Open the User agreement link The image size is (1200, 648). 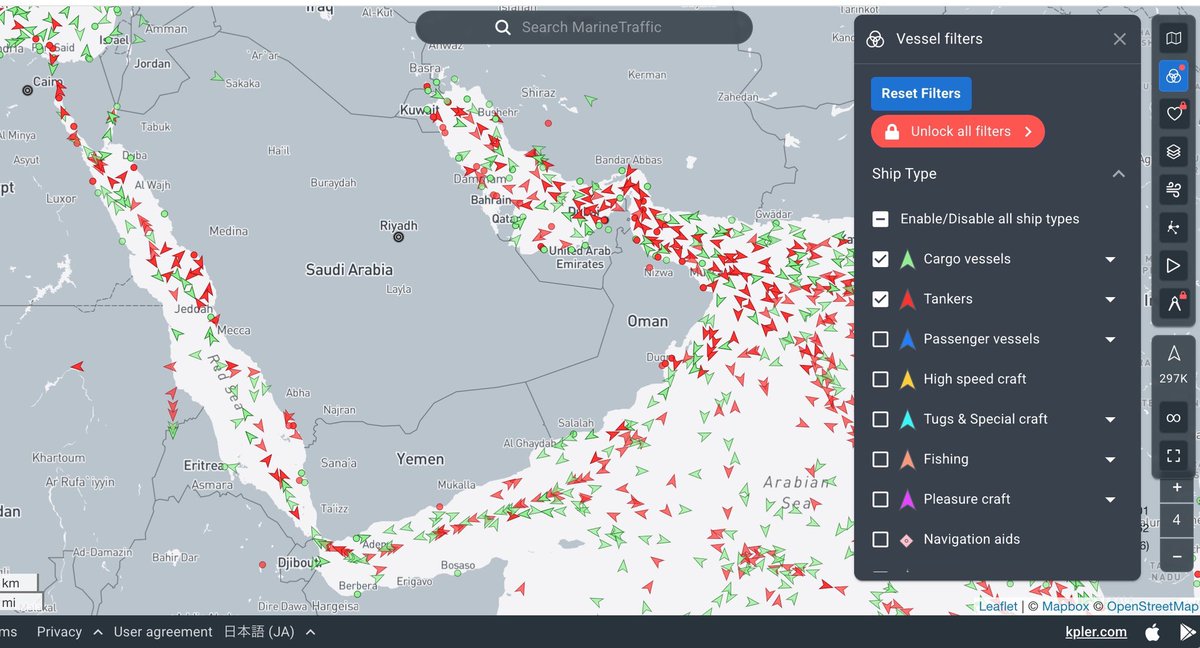(163, 632)
